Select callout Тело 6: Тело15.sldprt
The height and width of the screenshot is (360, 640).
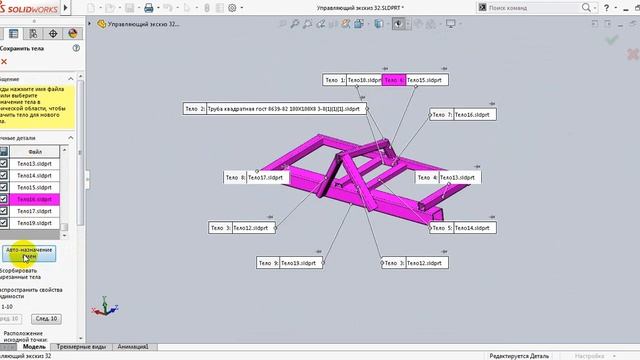pyautogui.click(x=416, y=80)
